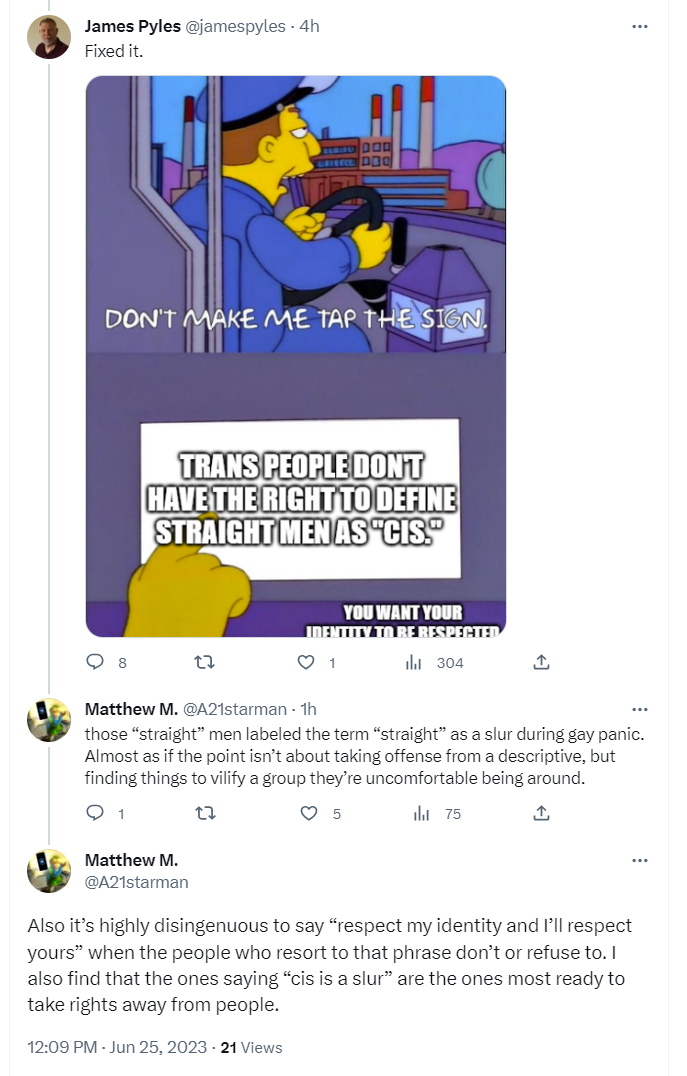Viewport: 687px width, 1076px height.
Task: Reply to James Pyles' tweet
Action: [x=97, y=662]
